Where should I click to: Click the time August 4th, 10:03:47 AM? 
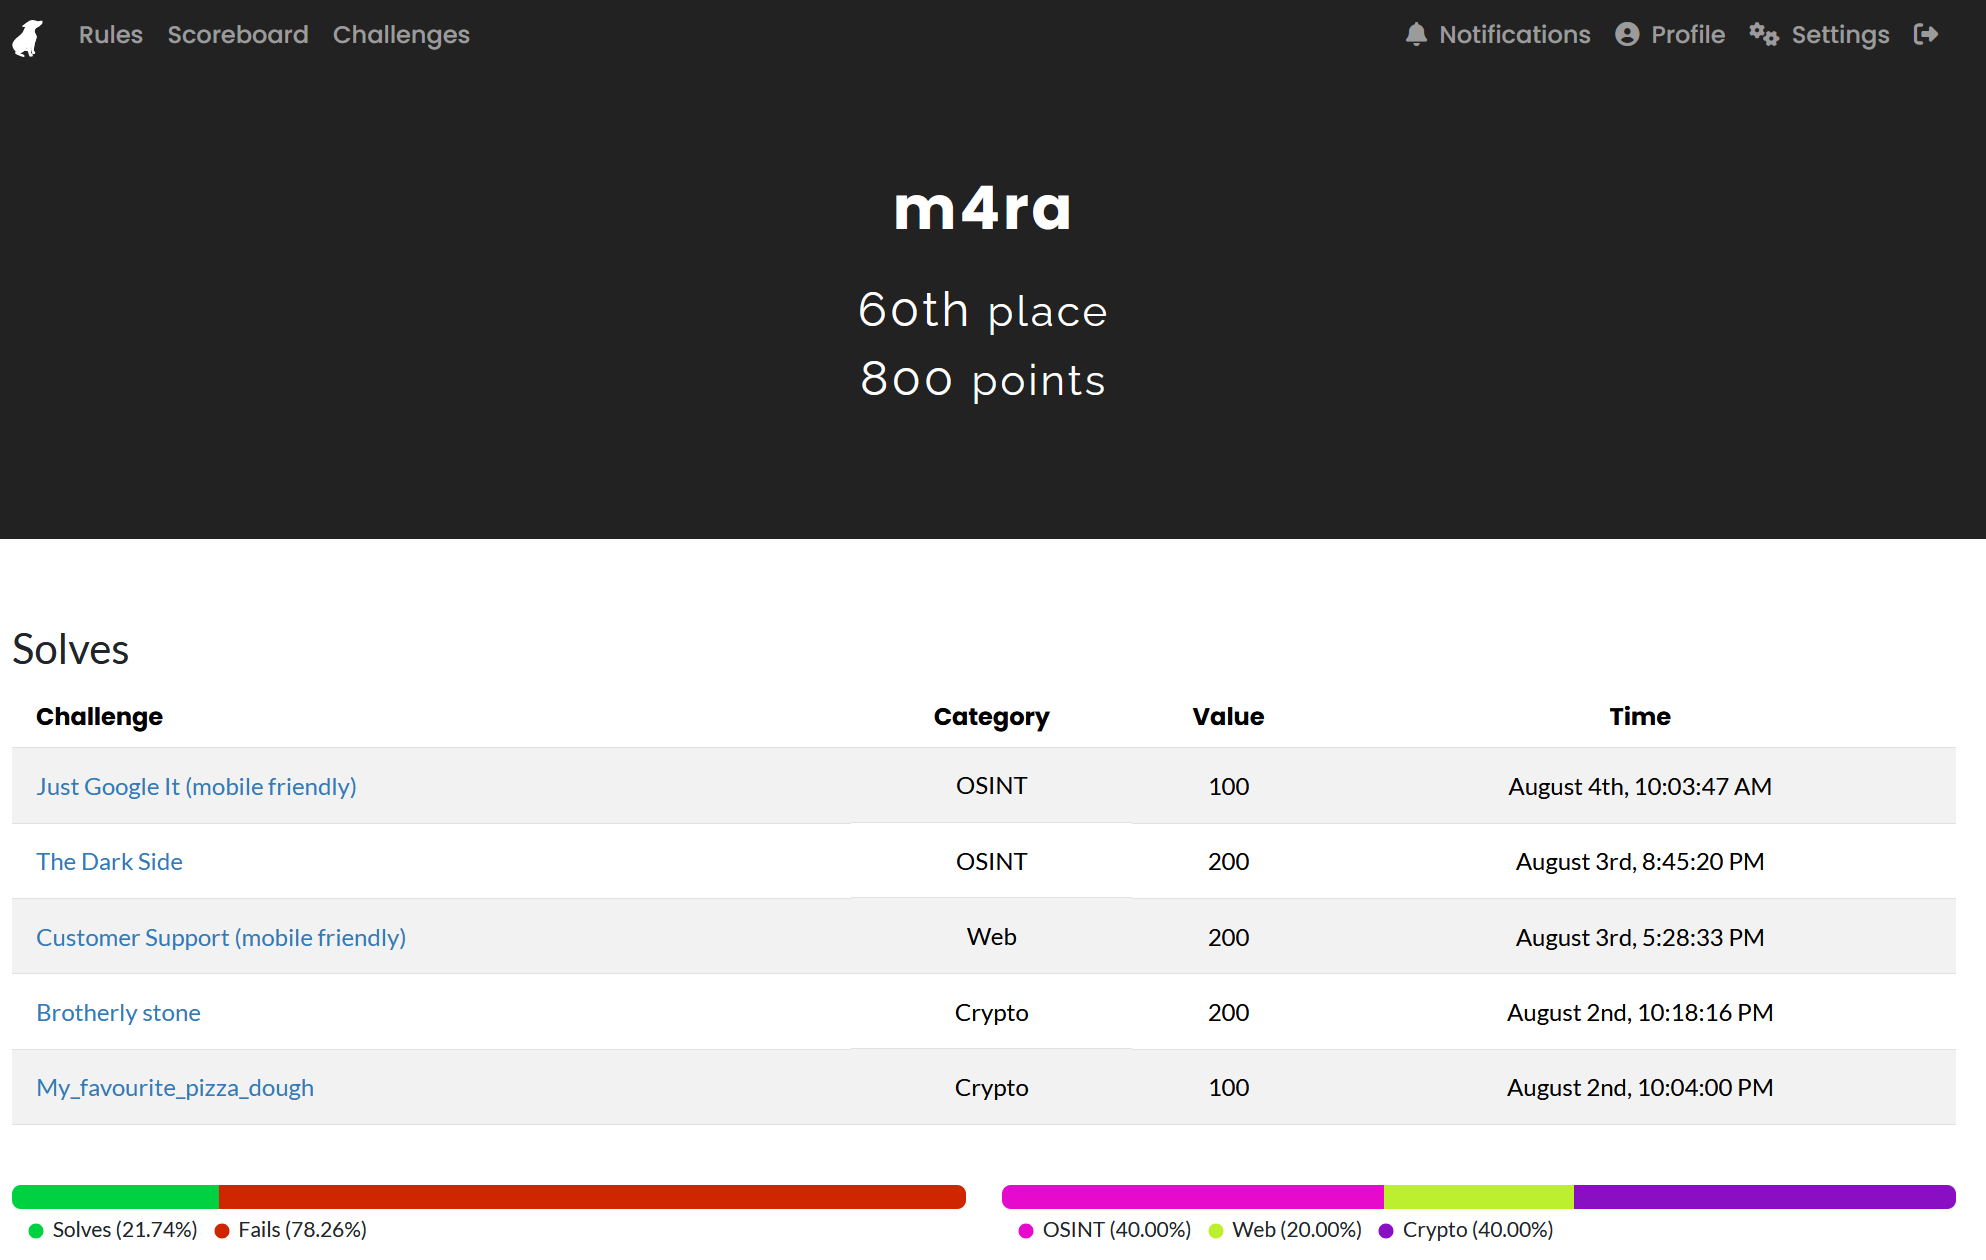pyautogui.click(x=1640, y=787)
